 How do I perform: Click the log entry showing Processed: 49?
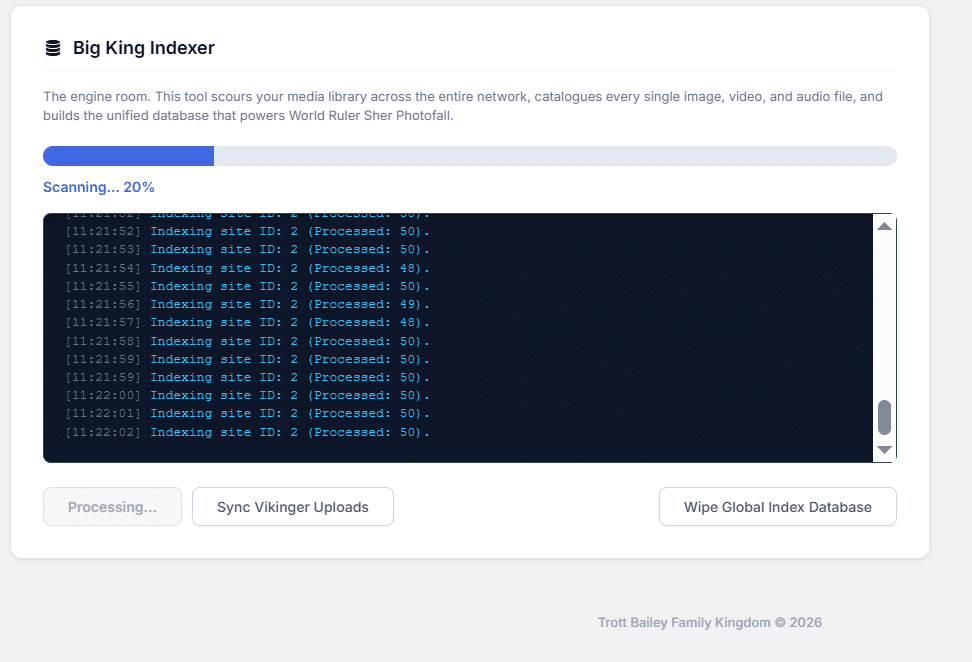[247, 304]
